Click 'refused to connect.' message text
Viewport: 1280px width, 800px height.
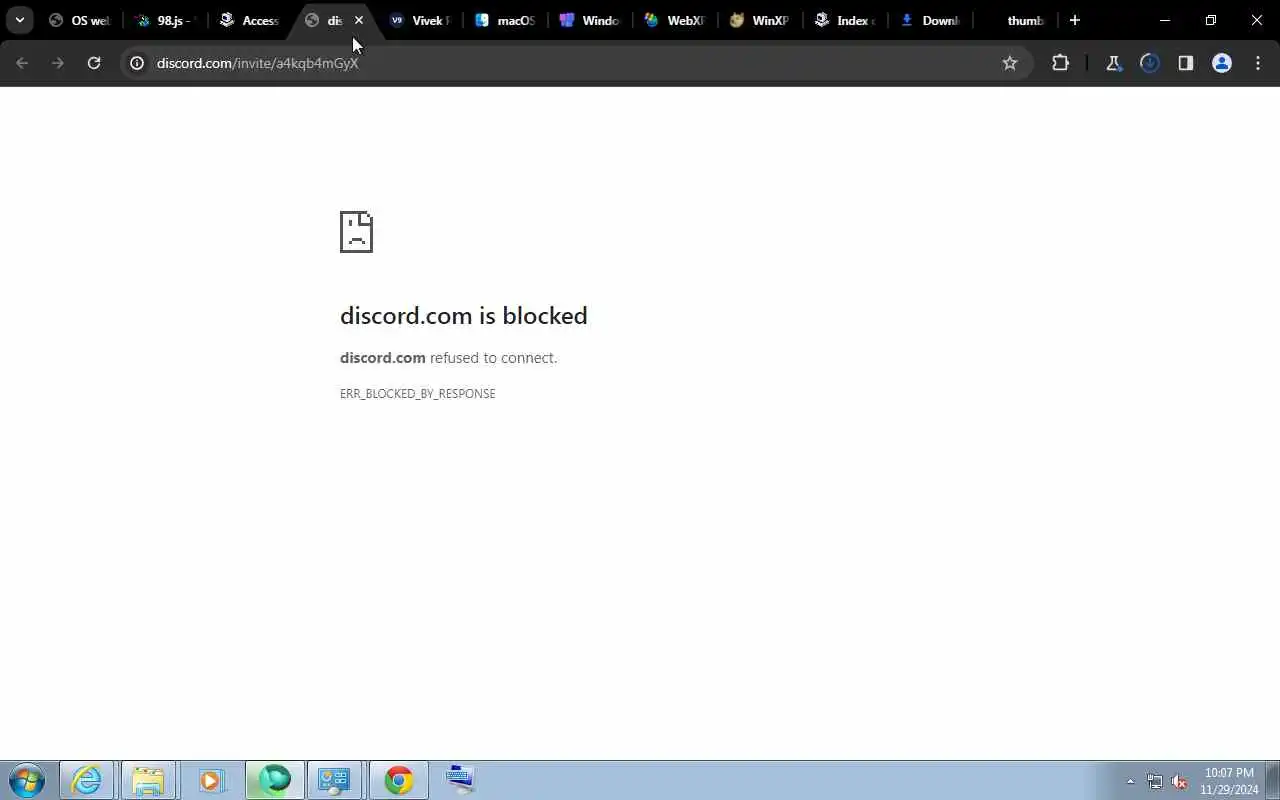pos(493,358)
